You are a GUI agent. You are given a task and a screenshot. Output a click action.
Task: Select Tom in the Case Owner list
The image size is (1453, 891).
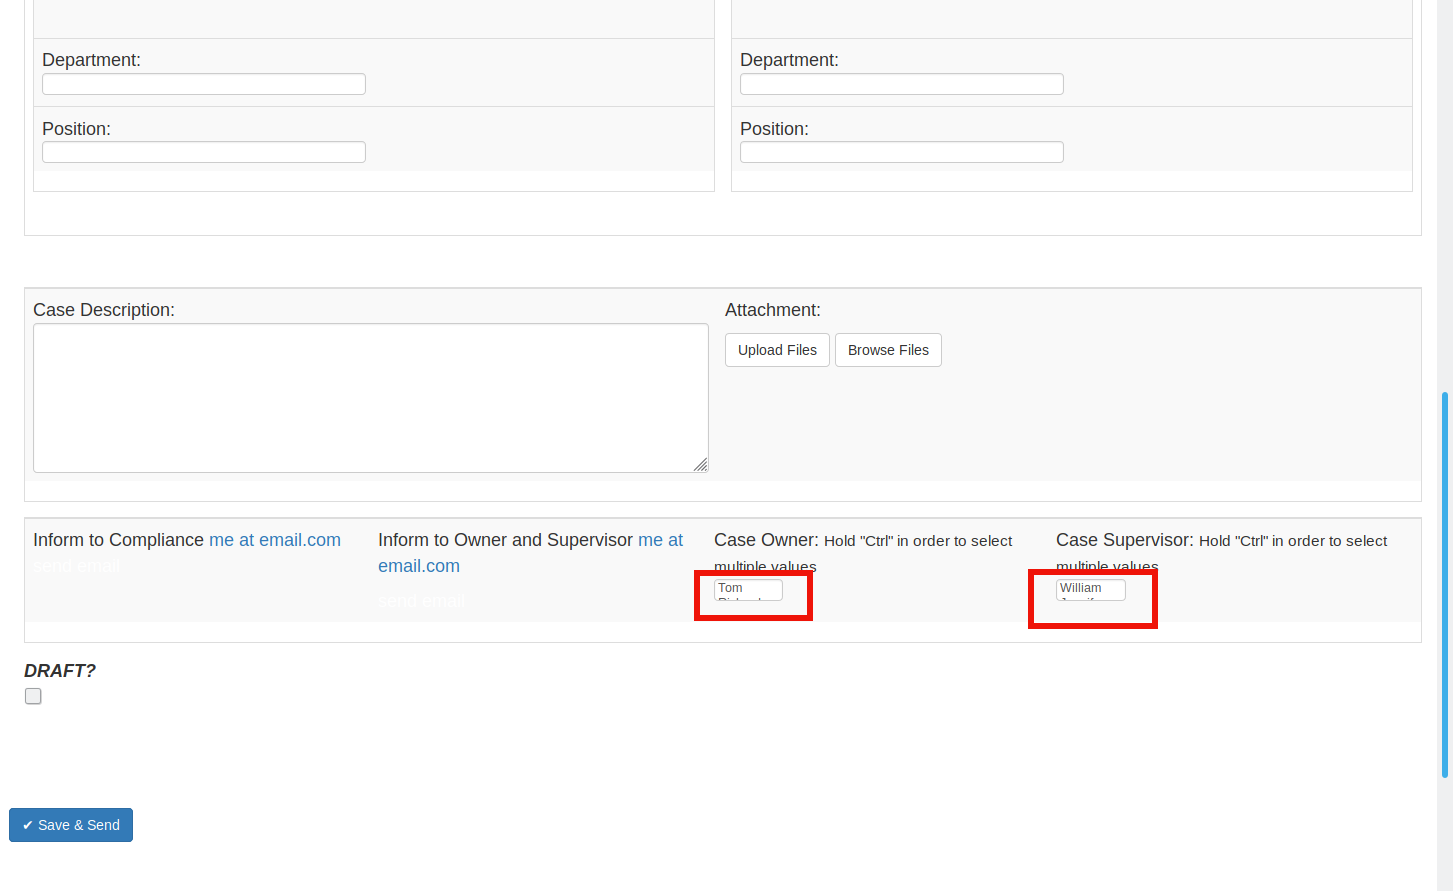coord(731,588)
